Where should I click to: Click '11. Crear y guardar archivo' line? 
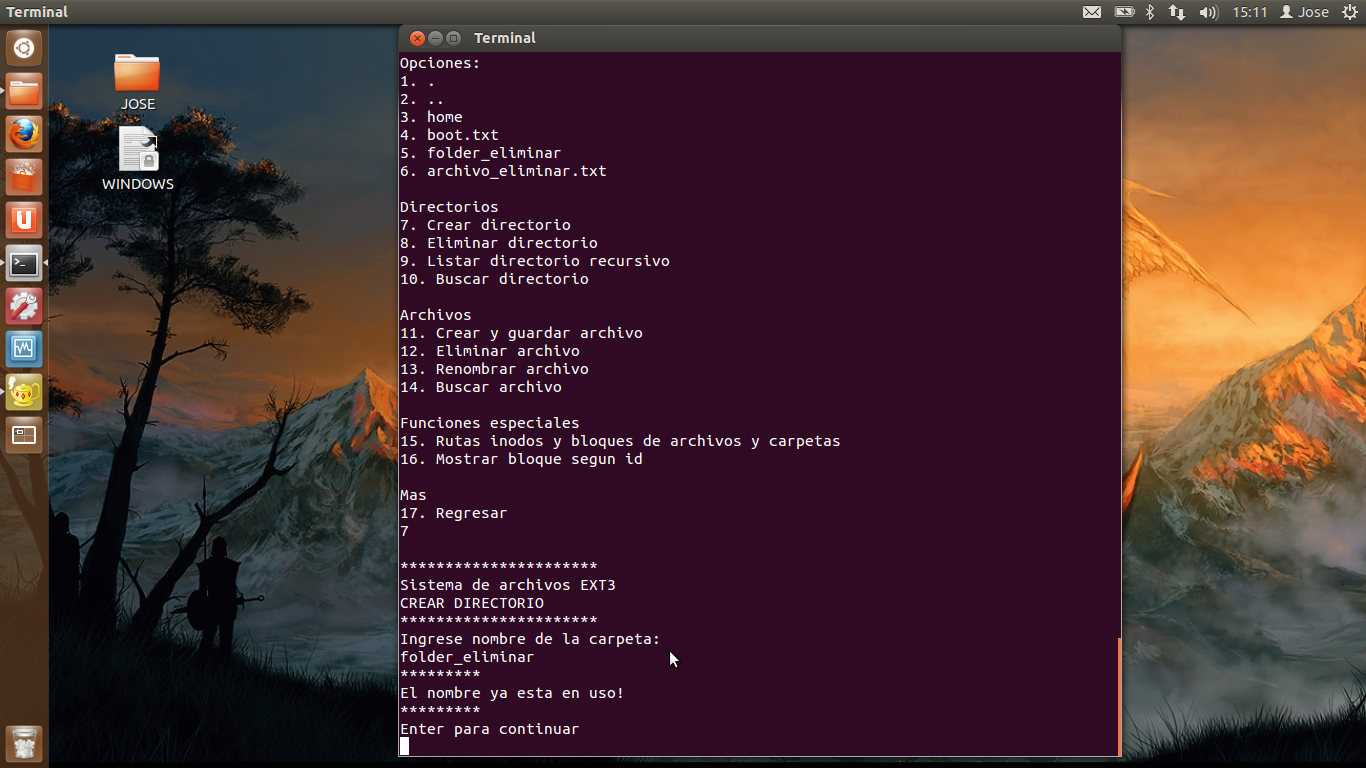521,333
